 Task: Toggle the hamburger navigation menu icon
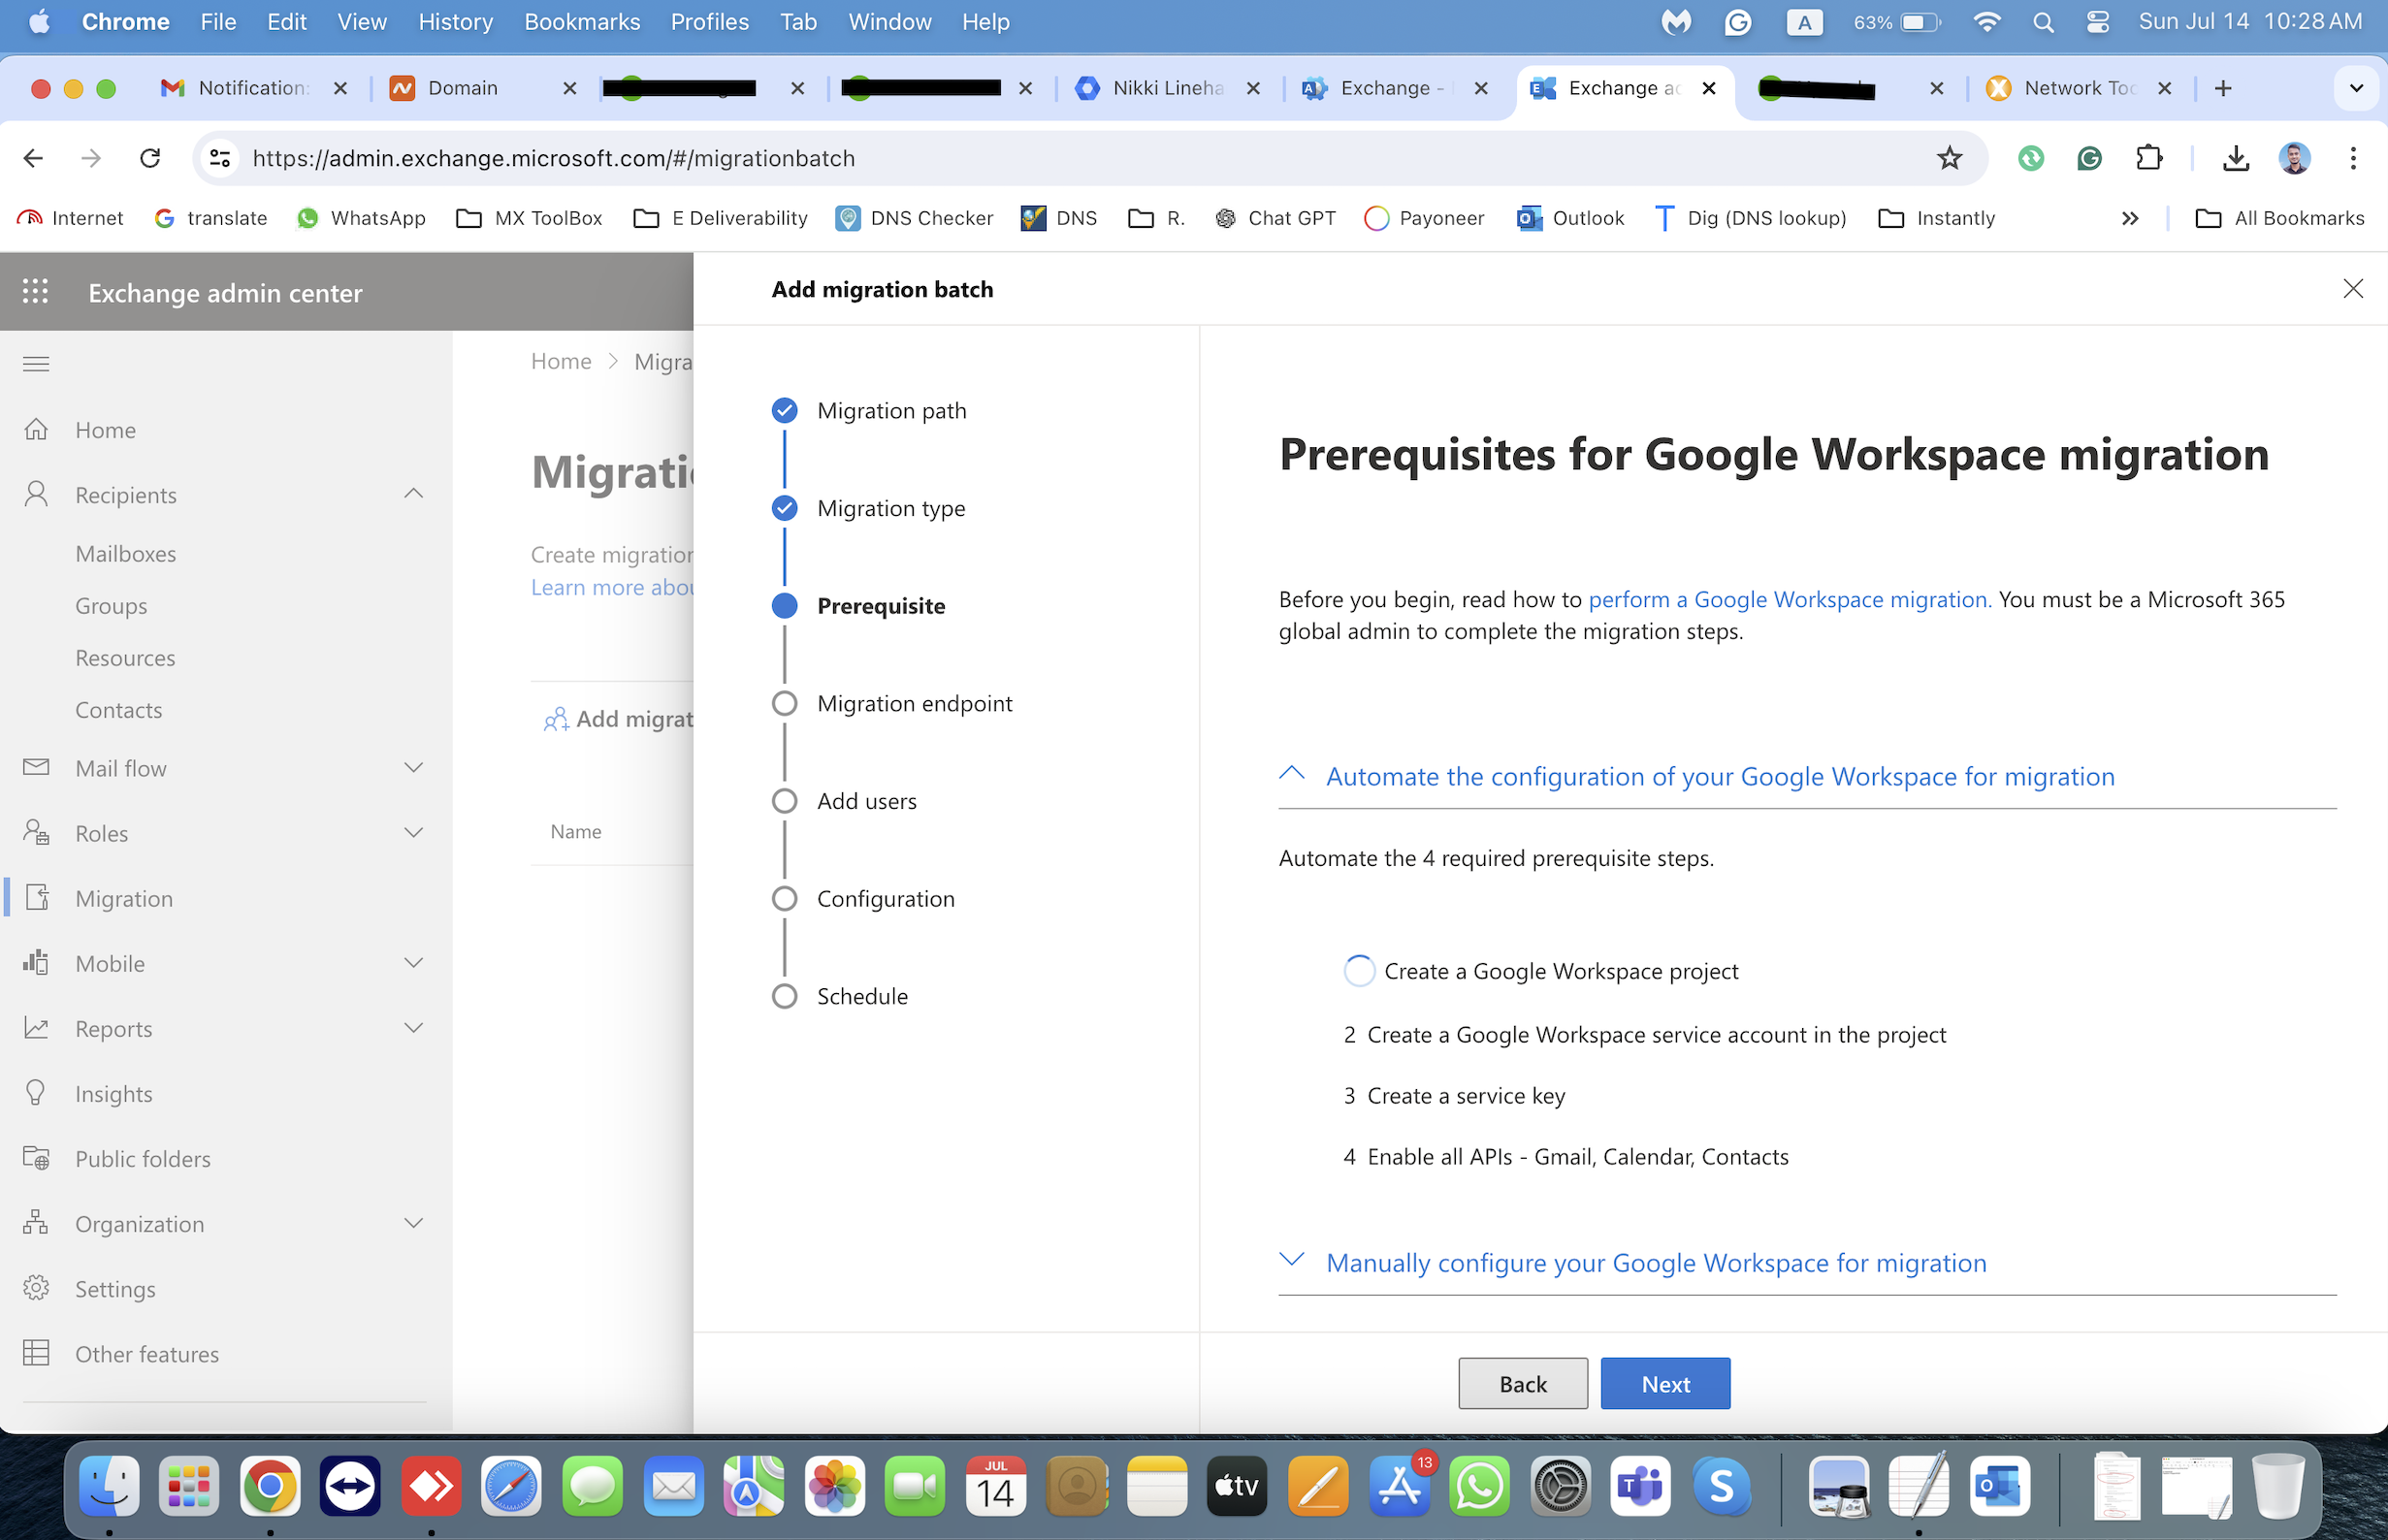coord(36,364)
